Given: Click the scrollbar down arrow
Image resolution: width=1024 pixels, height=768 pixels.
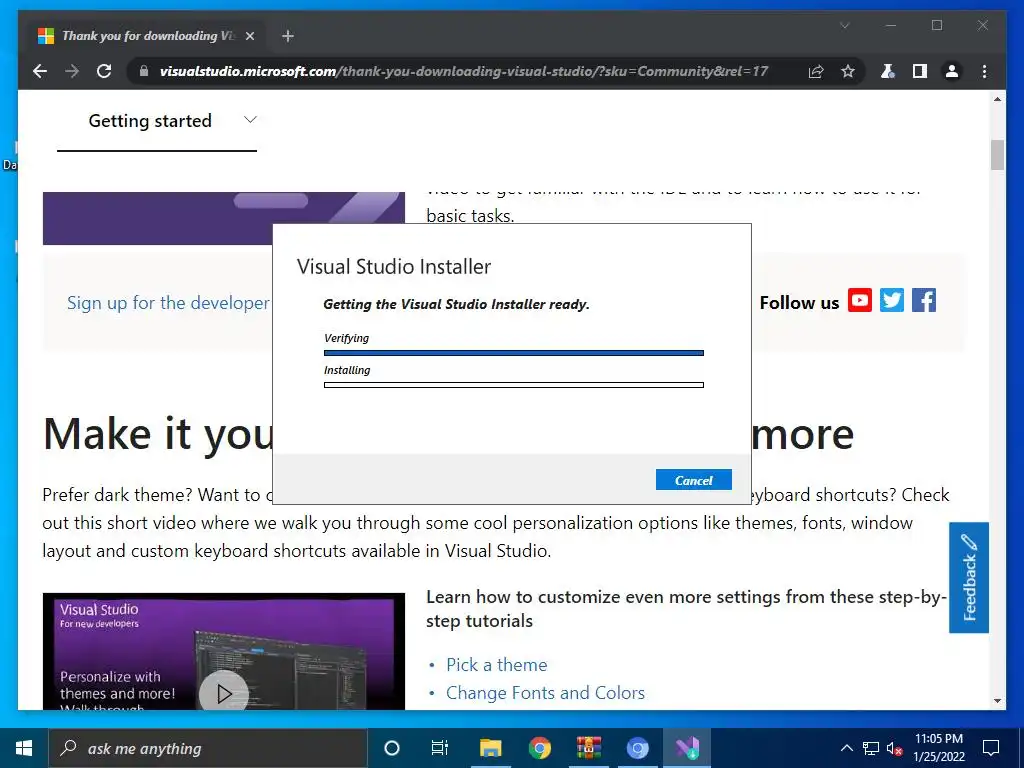Looking at the screenshot, I should coord(997,701).
